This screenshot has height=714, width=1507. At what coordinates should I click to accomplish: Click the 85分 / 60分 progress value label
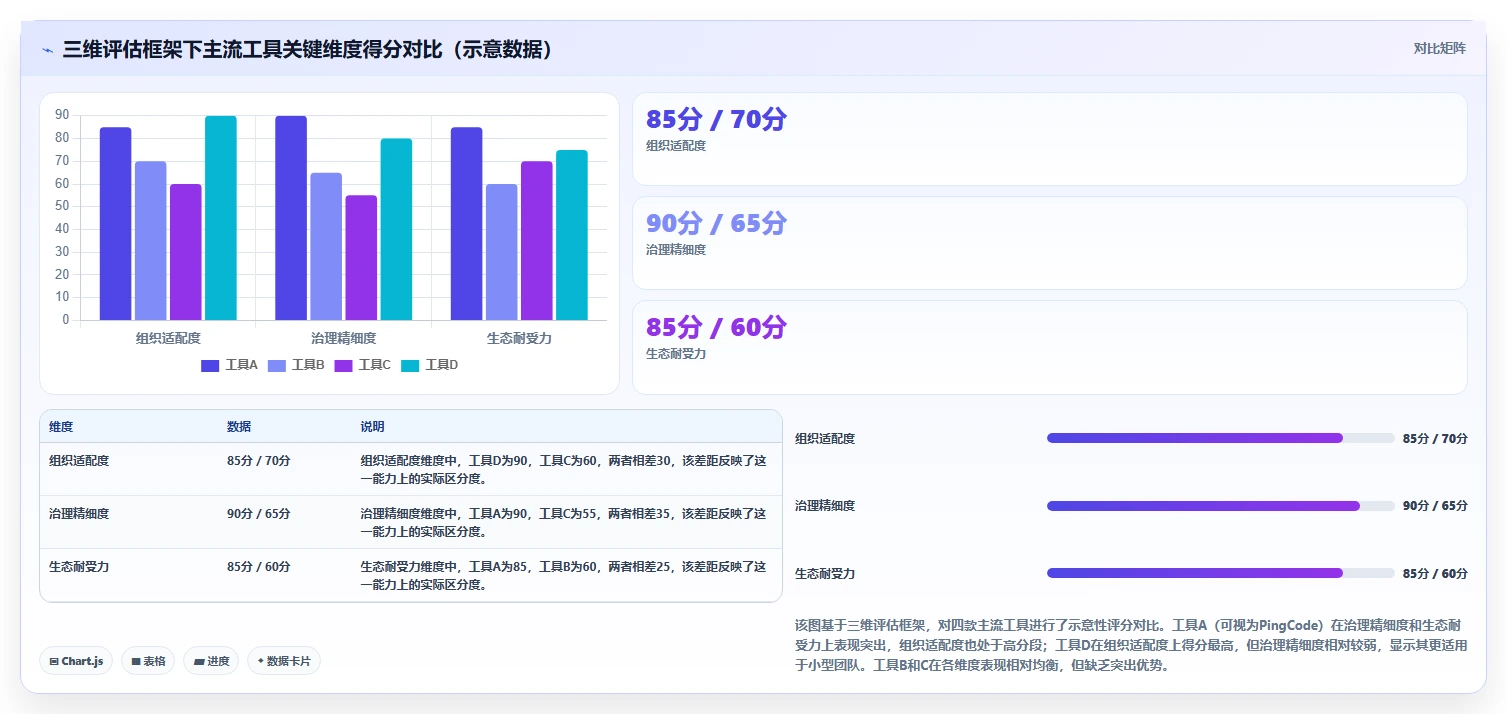click(1435, 574)
